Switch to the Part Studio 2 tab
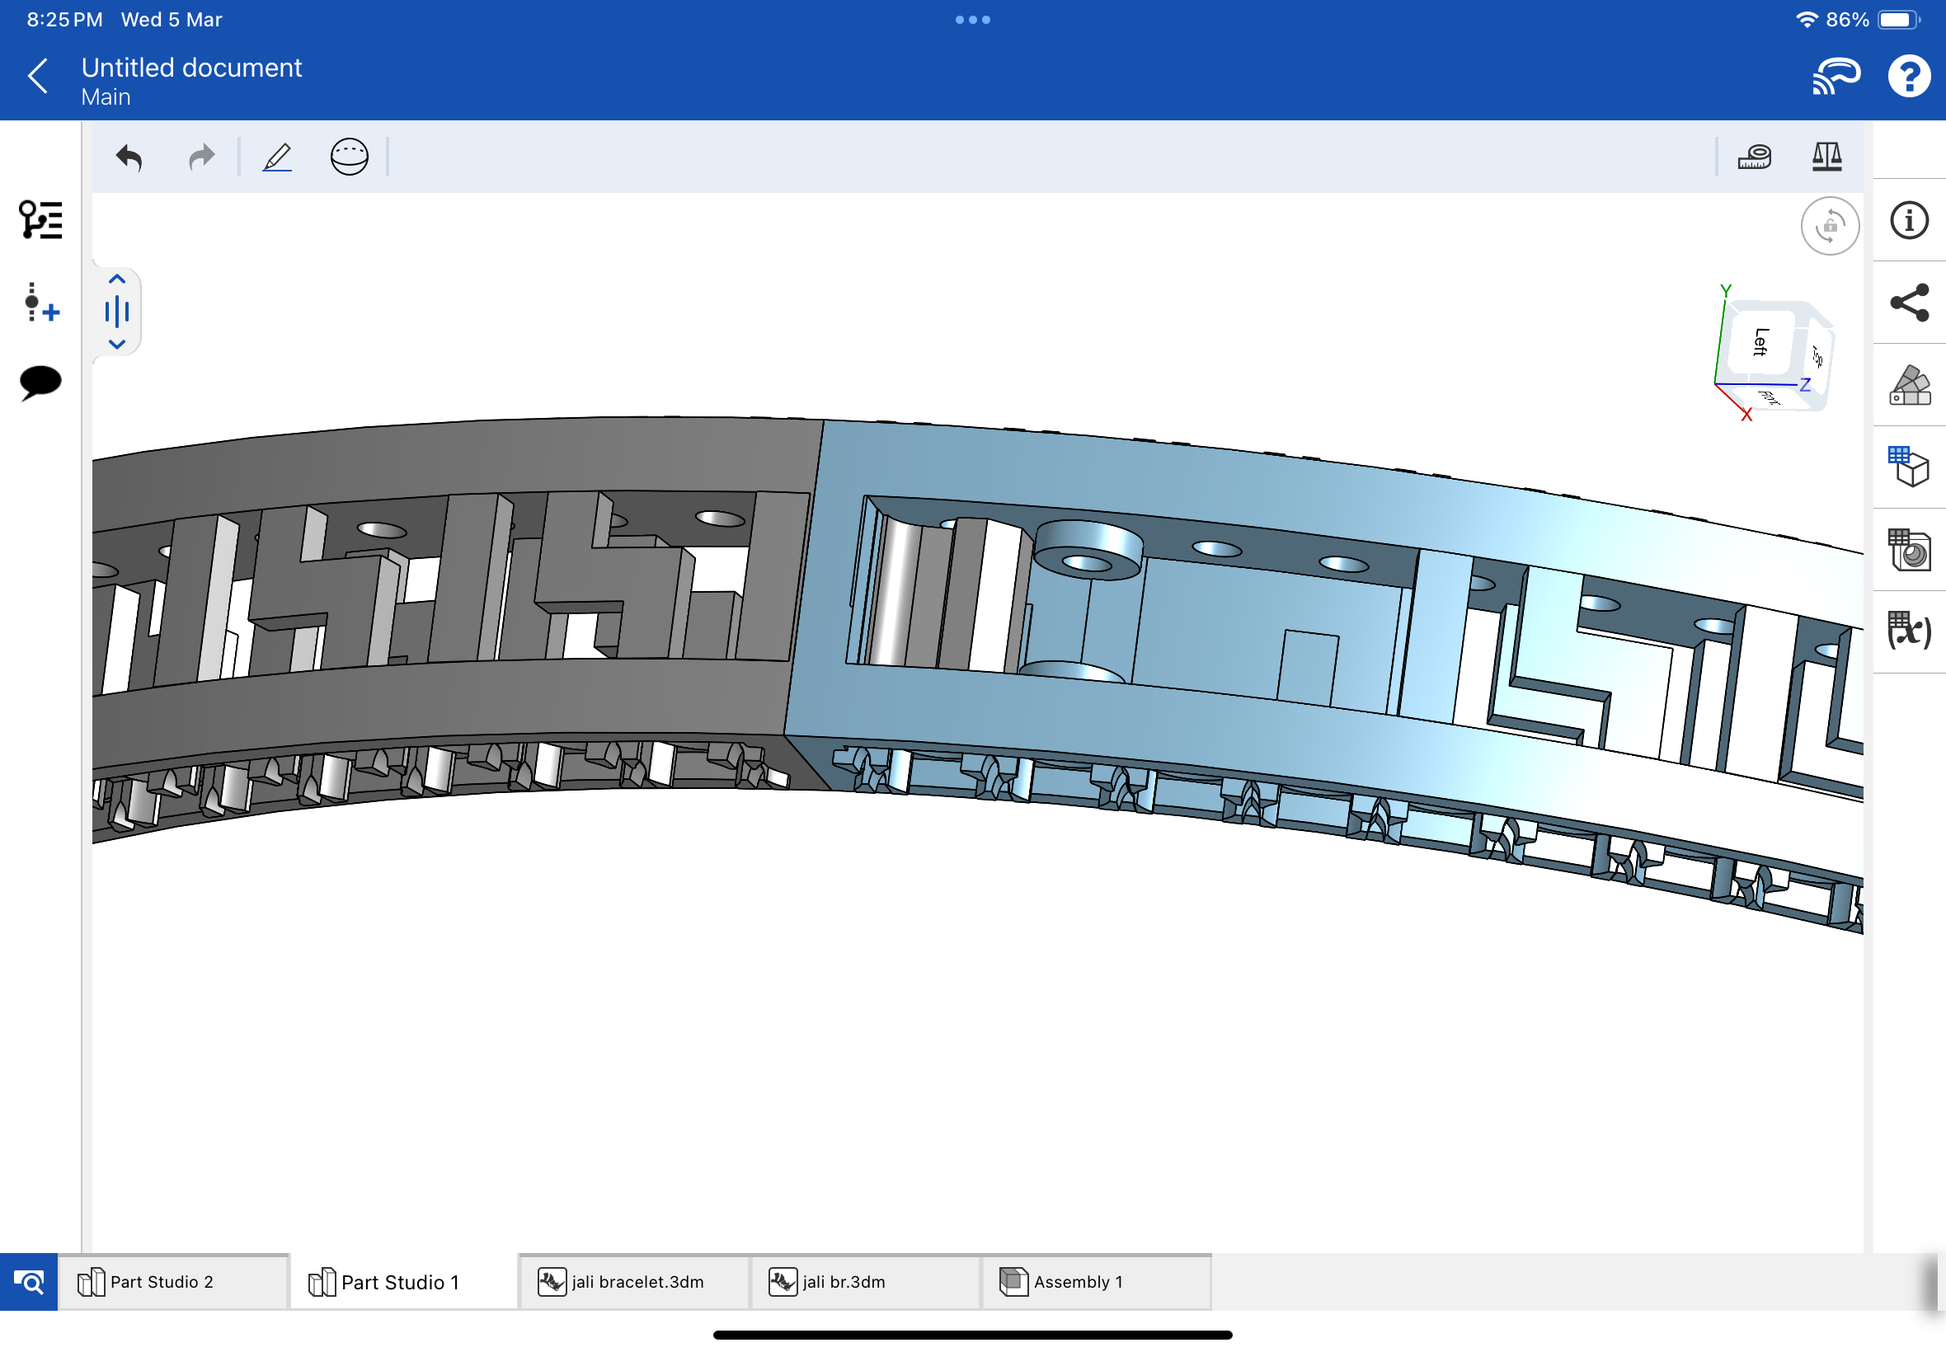The height and width of the screenshot is (1352, 1946). 161,1282
